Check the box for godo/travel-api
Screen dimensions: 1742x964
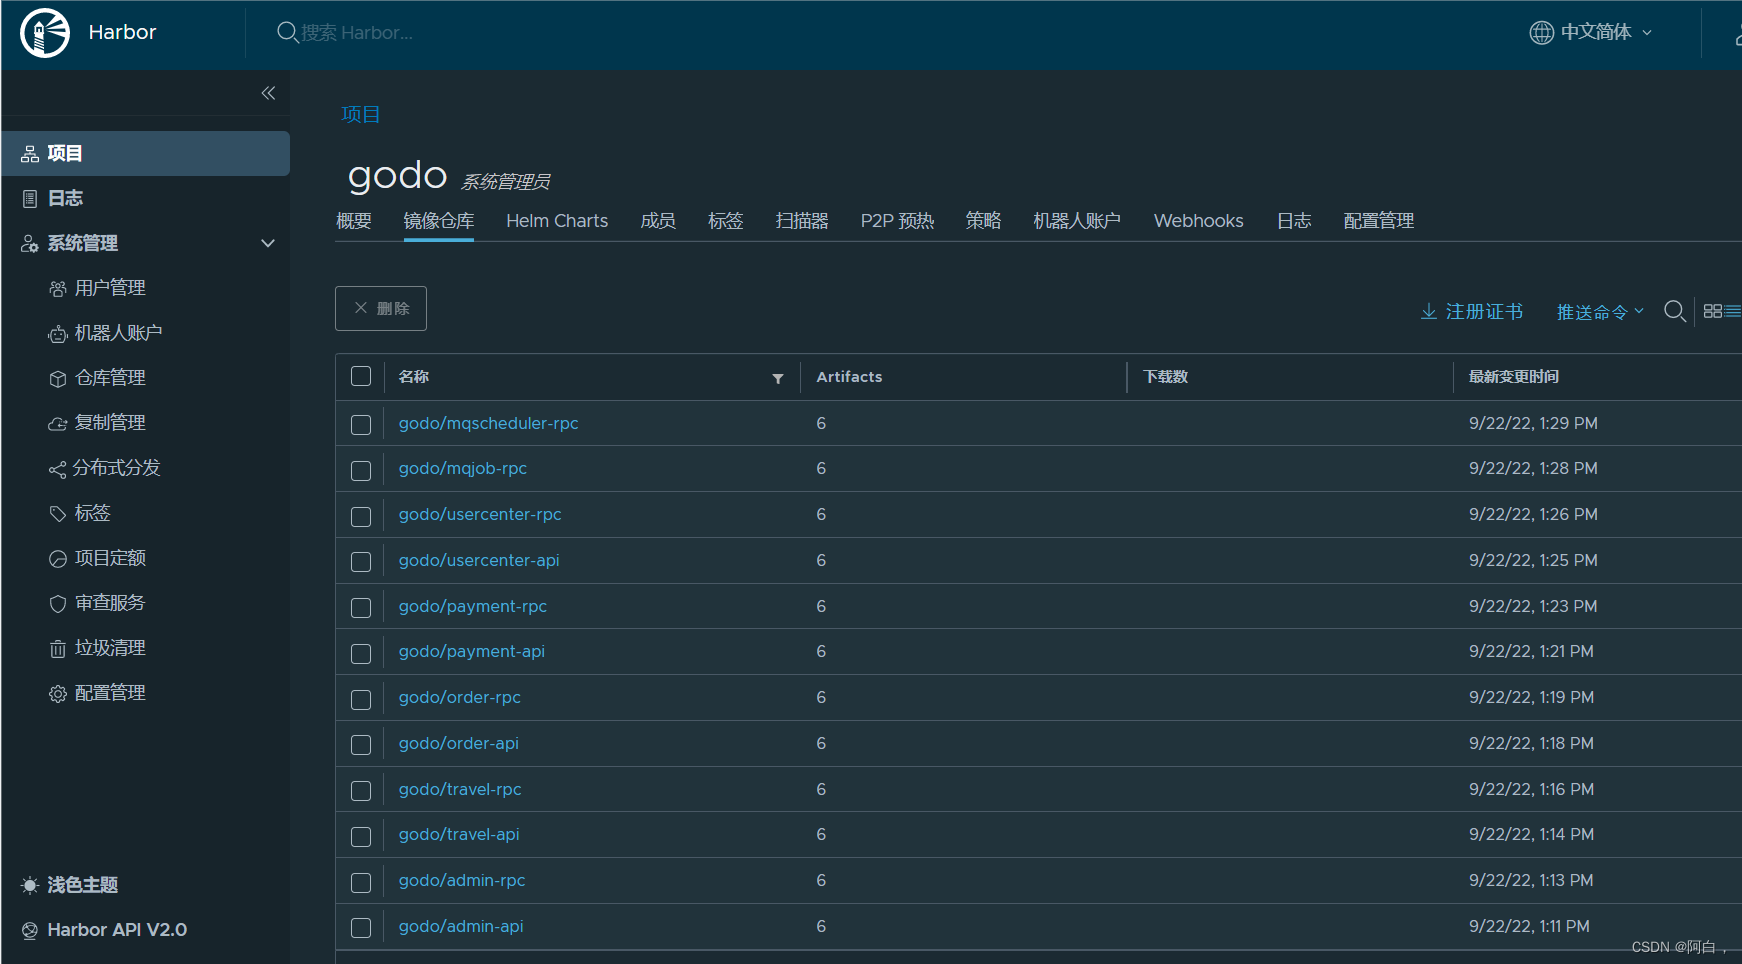coord(361,836)
